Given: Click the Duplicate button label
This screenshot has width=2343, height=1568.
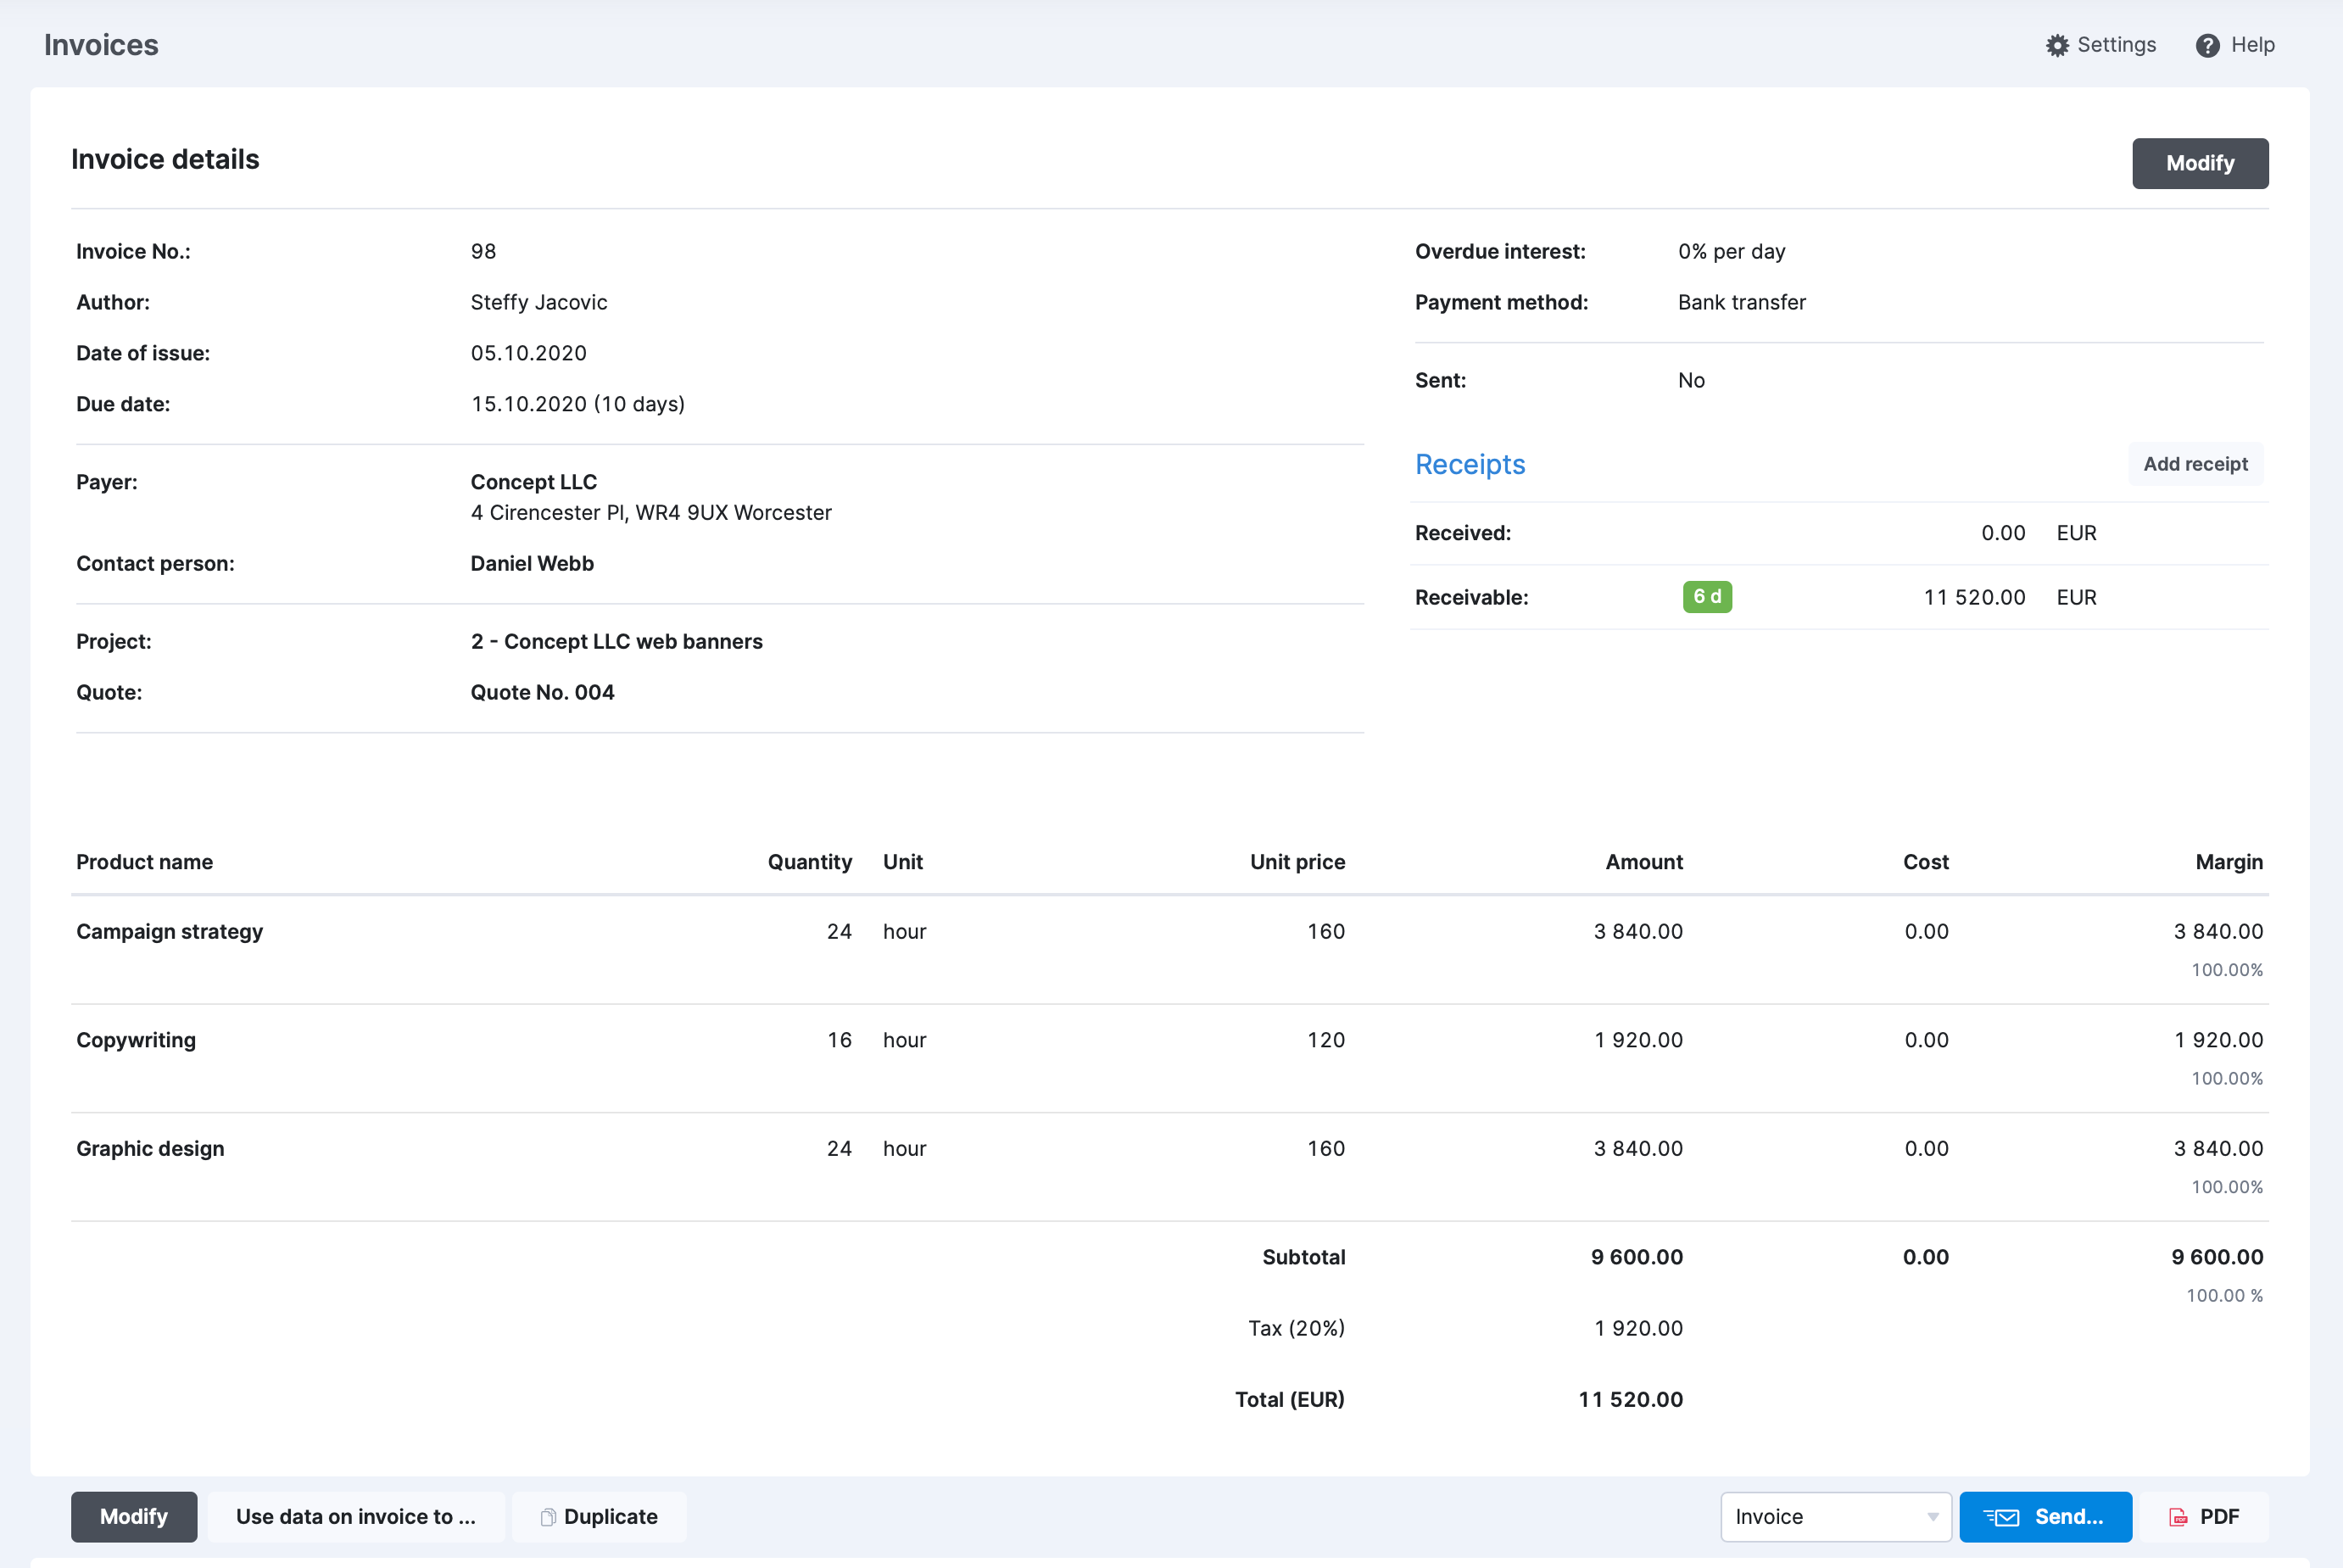Looking at the screenshot, I should (610, 1517).
